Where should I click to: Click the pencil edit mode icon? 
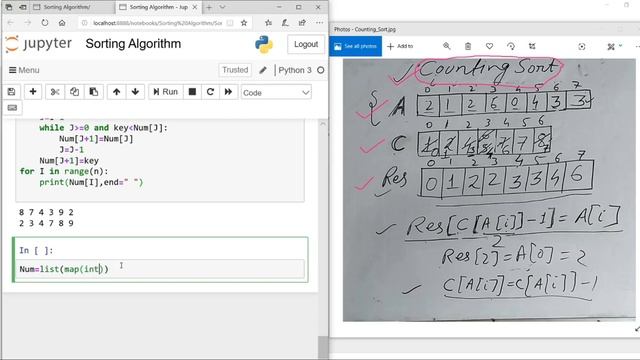click(263, 70)
